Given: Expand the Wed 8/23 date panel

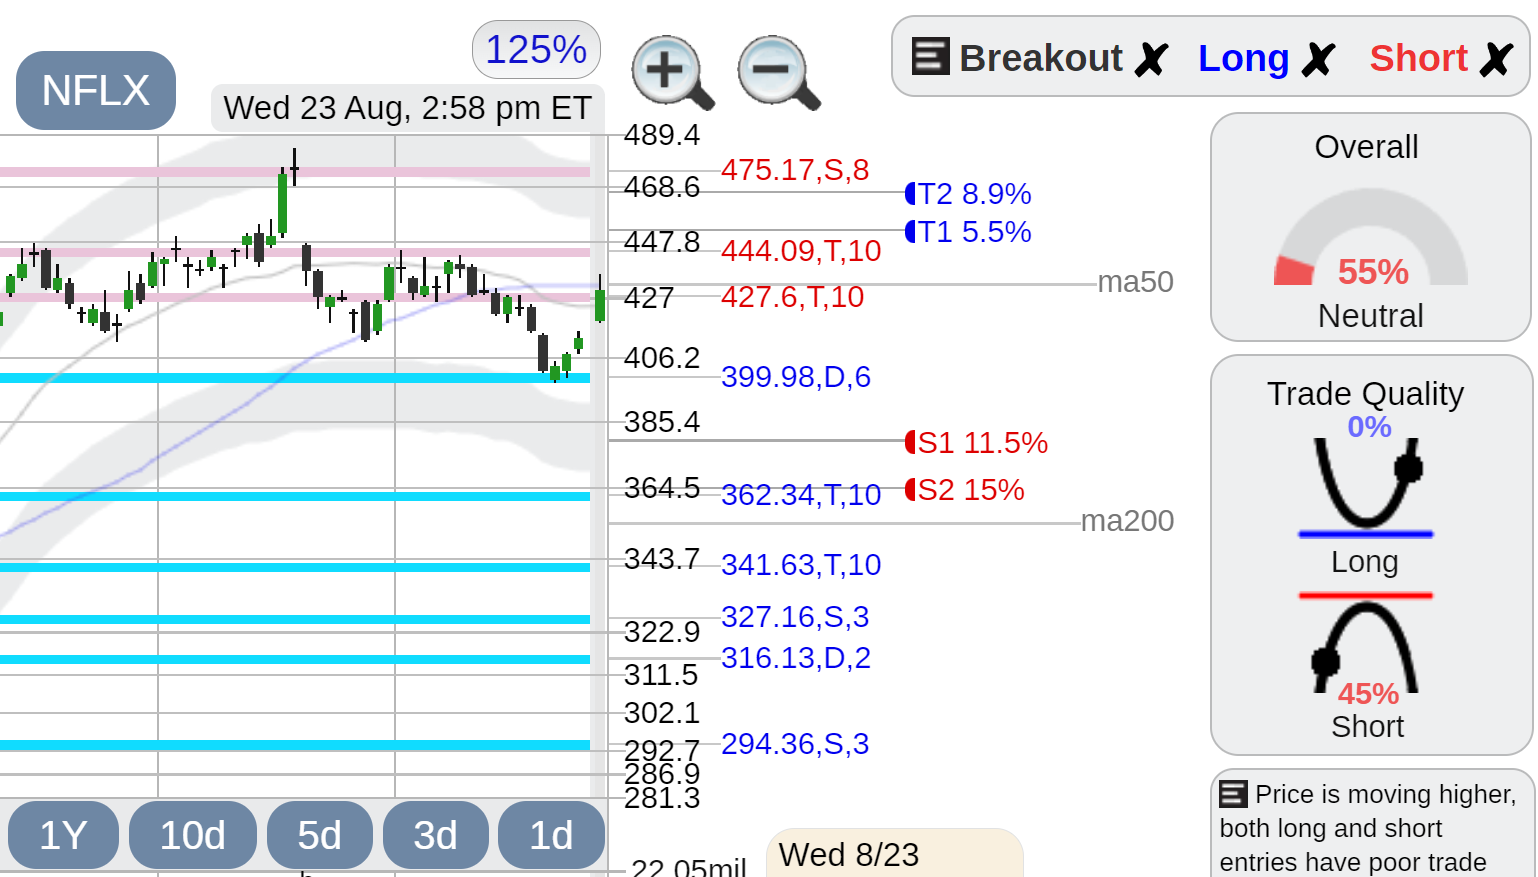Looking at the screenshot, I should tap(895, 853).
